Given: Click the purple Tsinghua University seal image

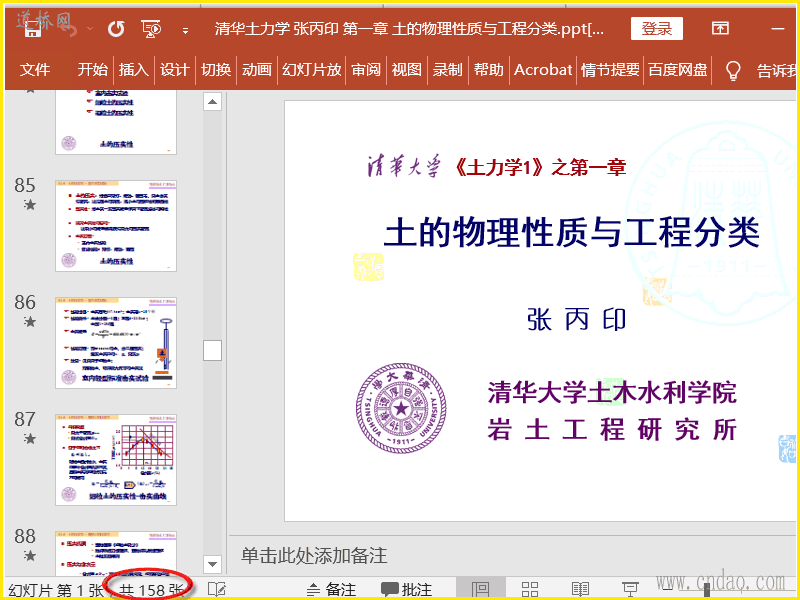Looking at the screenshot, I should coord(401,408).
